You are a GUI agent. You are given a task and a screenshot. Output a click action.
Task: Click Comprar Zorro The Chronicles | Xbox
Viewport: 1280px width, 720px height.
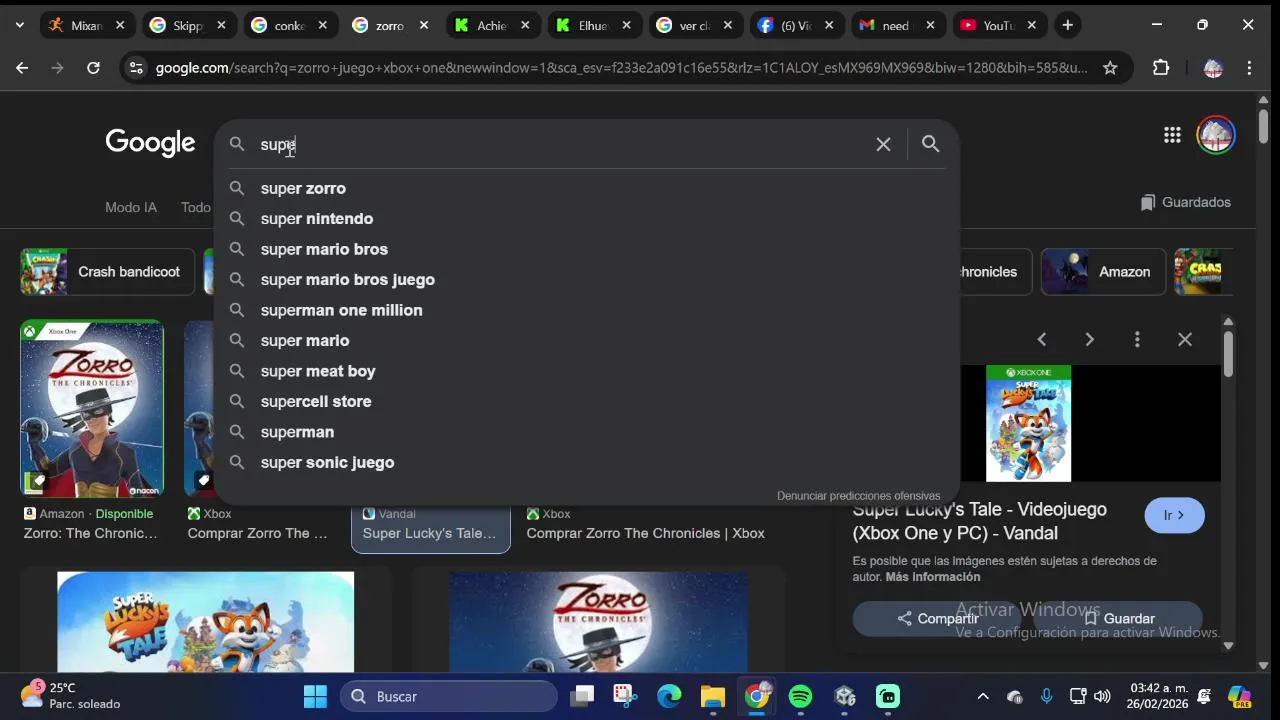(645, 533)
